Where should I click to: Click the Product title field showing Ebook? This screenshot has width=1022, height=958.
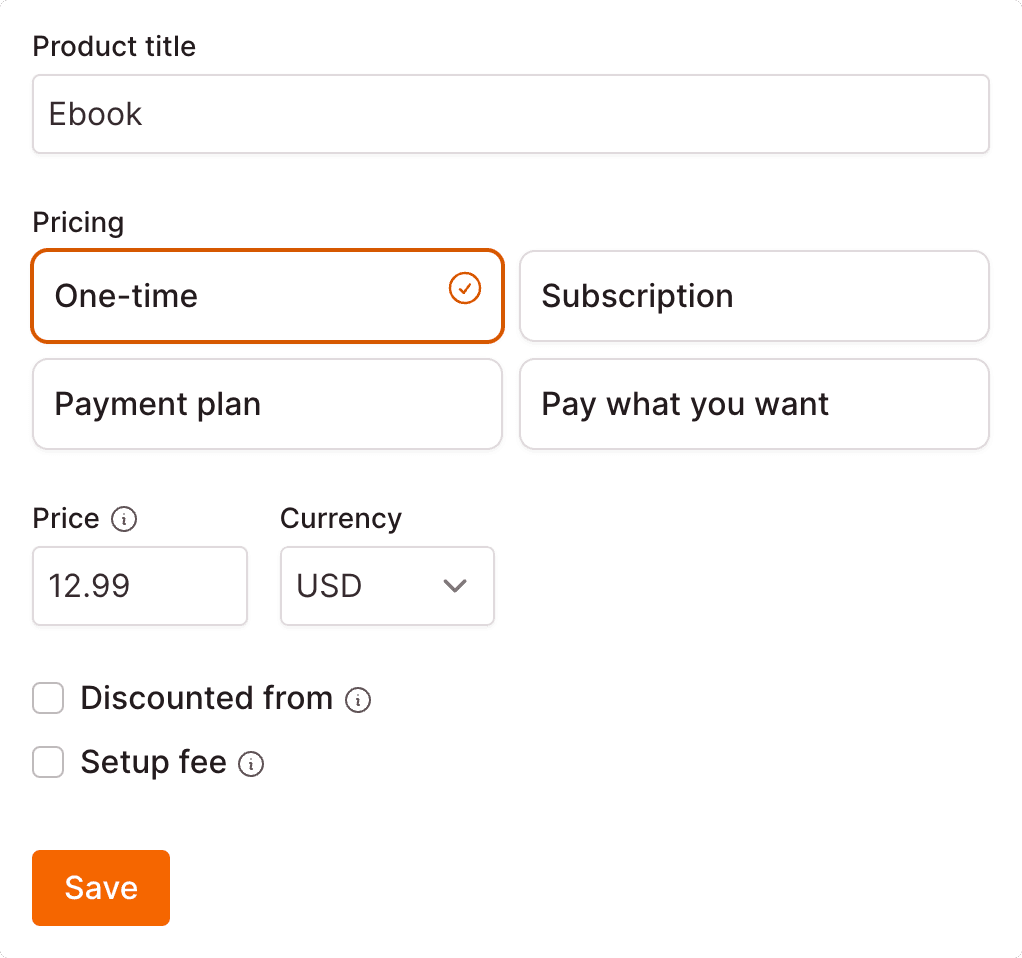coord(511,113)
